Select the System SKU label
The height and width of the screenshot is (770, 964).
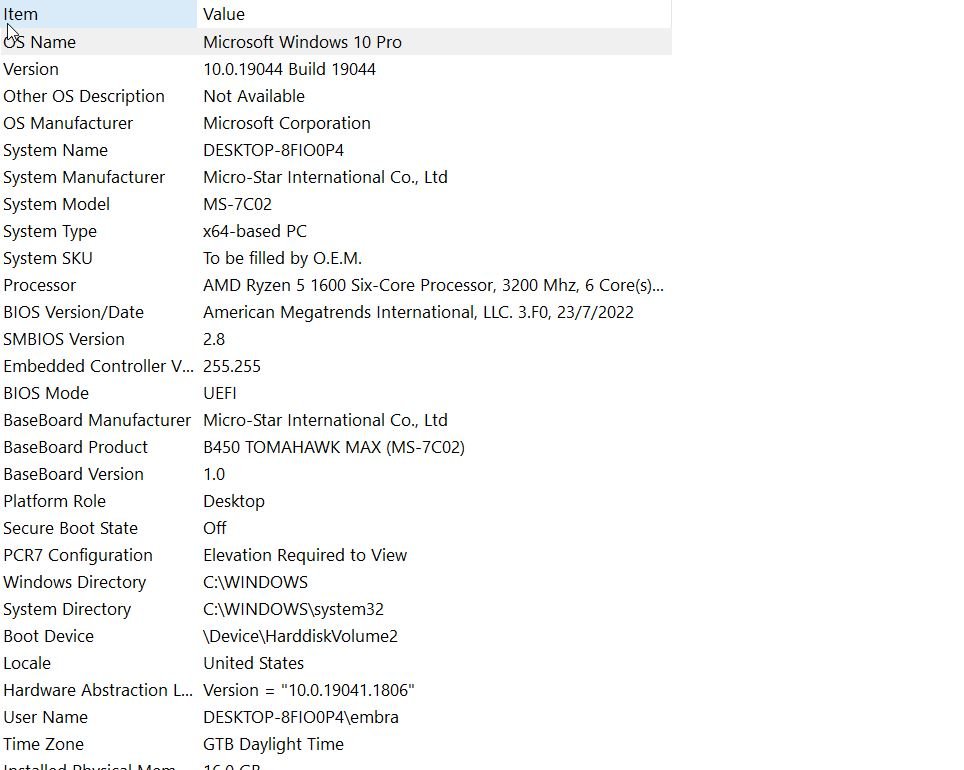(x=48, y=258)
